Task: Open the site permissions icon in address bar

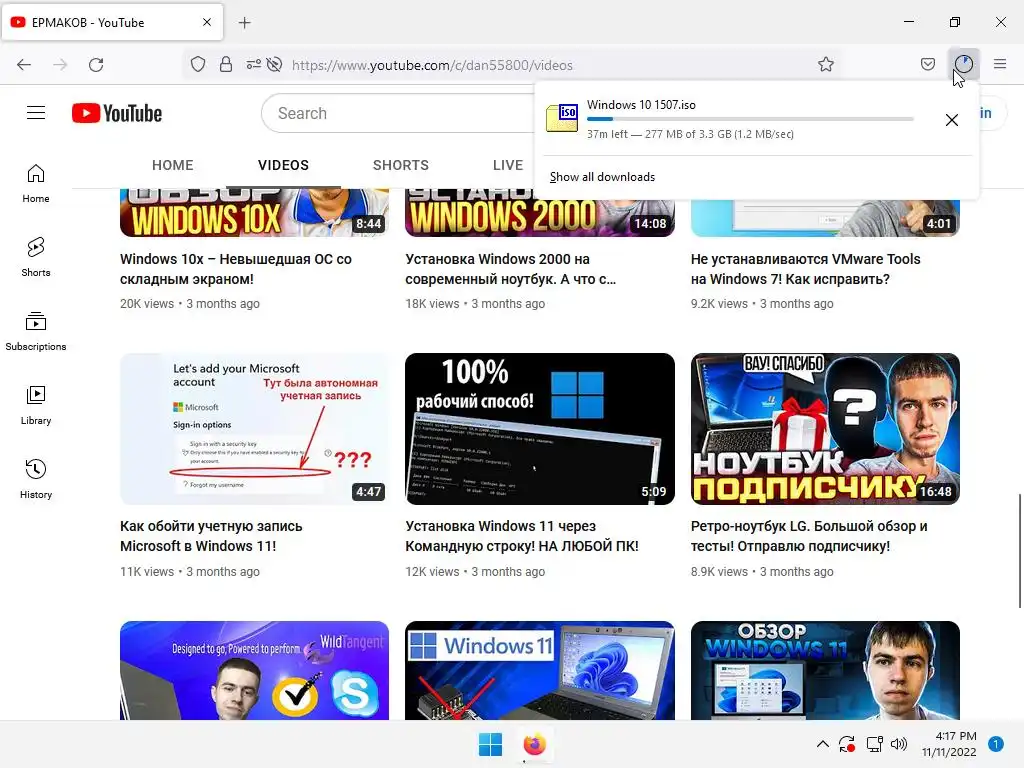Action: coord(253,65)
